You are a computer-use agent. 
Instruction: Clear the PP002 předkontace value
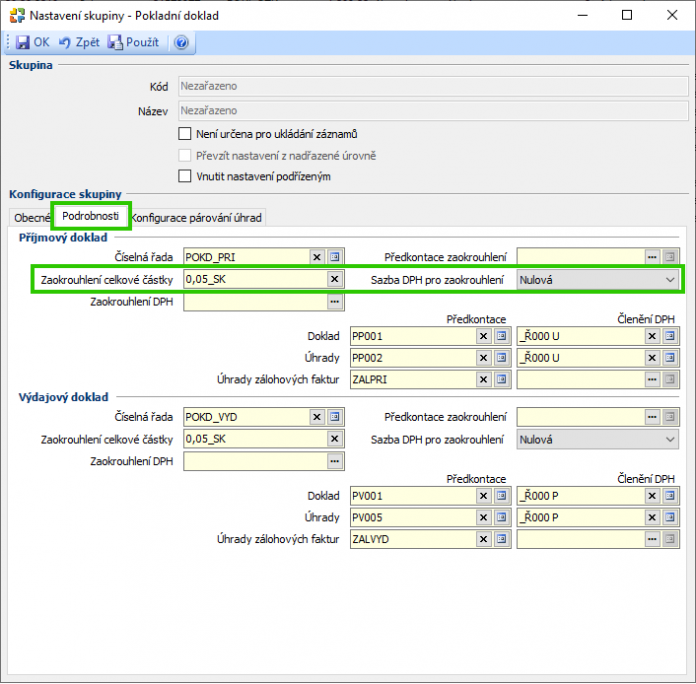tap(484, 358)
